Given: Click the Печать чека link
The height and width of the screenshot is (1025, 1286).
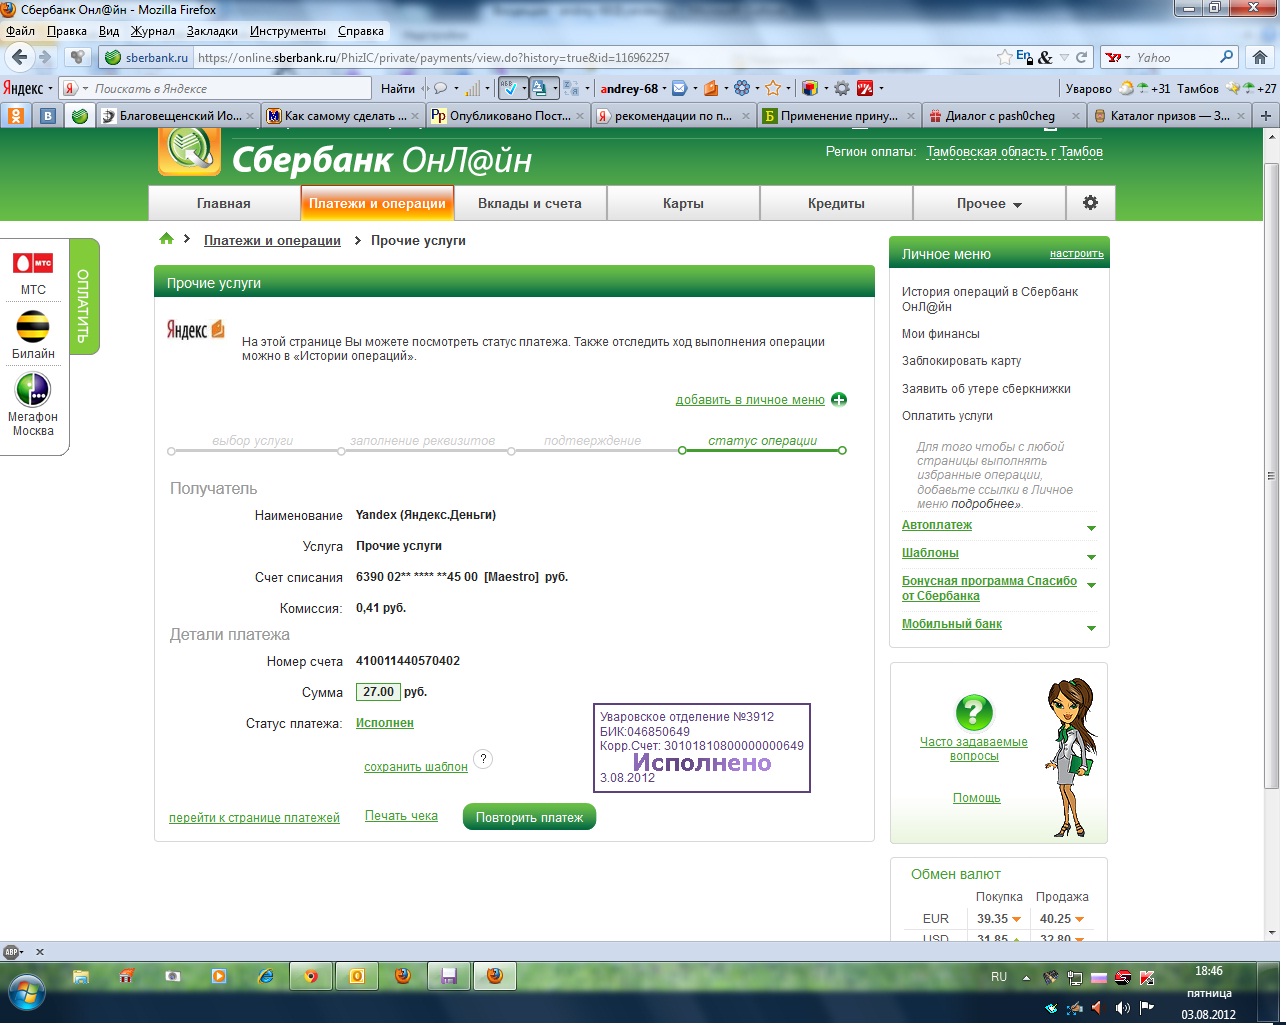Looking at the screenshot, I should pyautogui.click(x=401, y=816).
